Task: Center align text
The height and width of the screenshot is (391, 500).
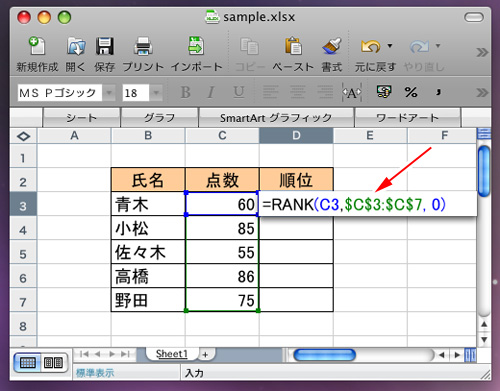Action: pyautogui.click(x=297, y=92)
